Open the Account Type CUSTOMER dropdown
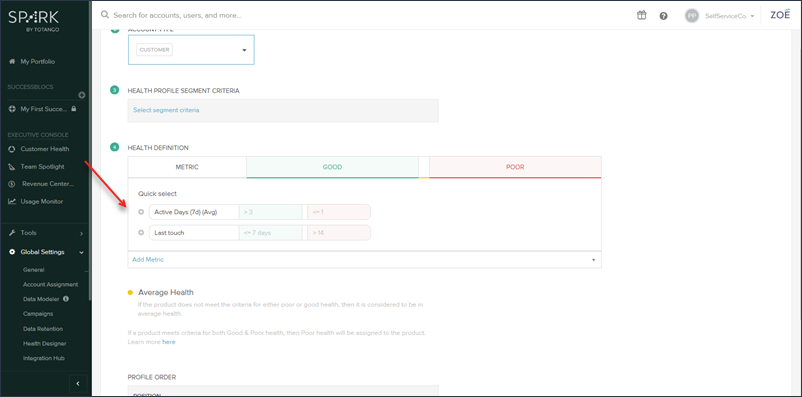 [x=191, y=50]
